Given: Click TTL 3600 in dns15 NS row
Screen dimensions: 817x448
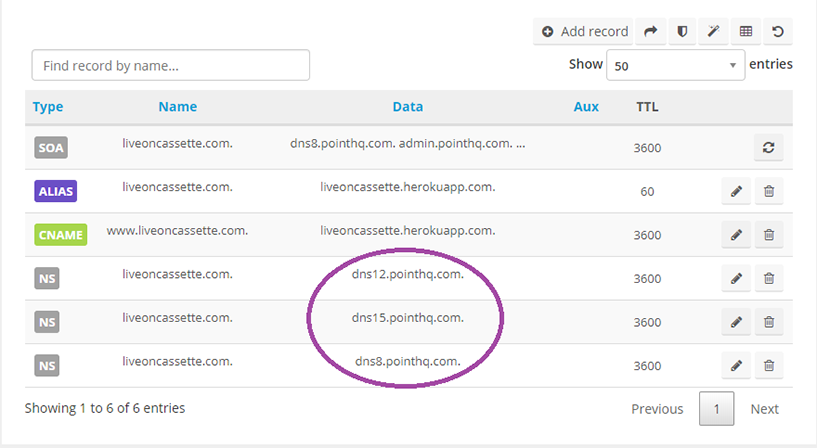Looking at the screenshot, I should [647, 322].
